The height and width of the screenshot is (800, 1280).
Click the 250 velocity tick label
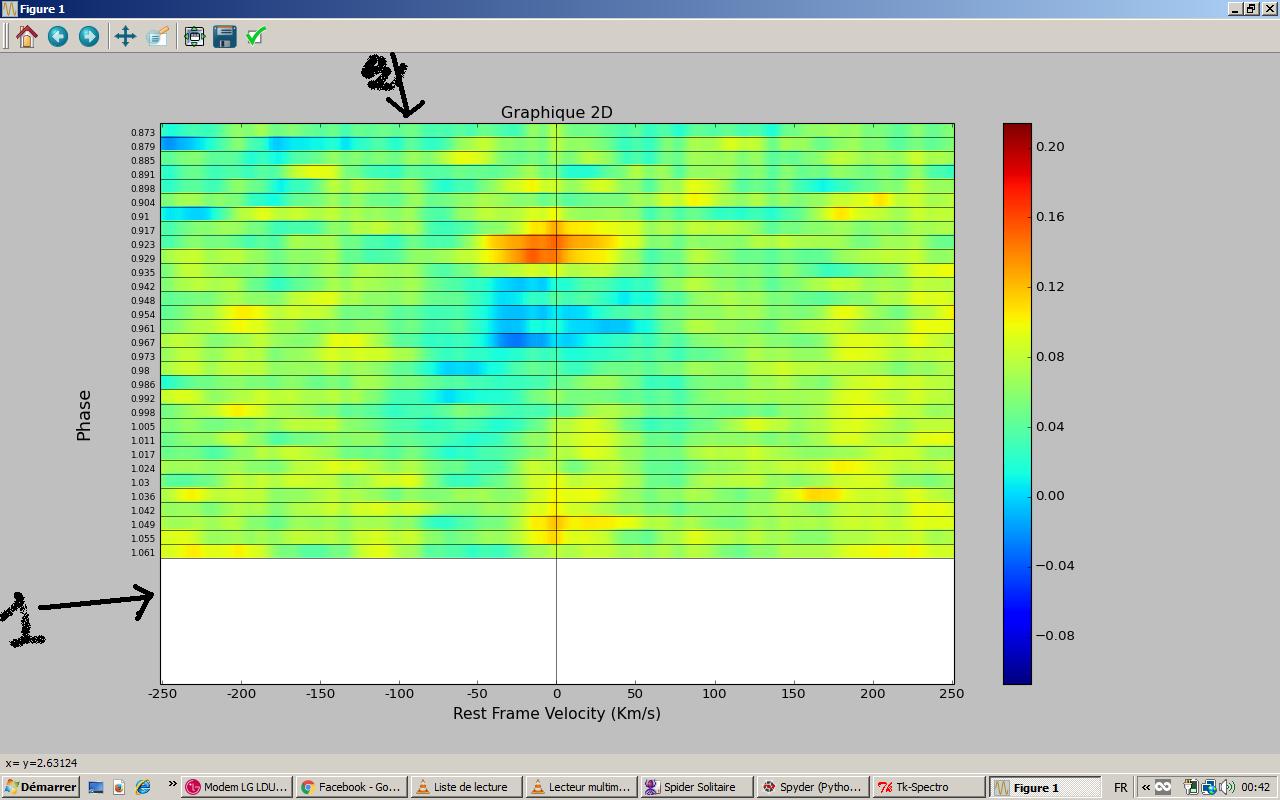[x=952, y=693]
